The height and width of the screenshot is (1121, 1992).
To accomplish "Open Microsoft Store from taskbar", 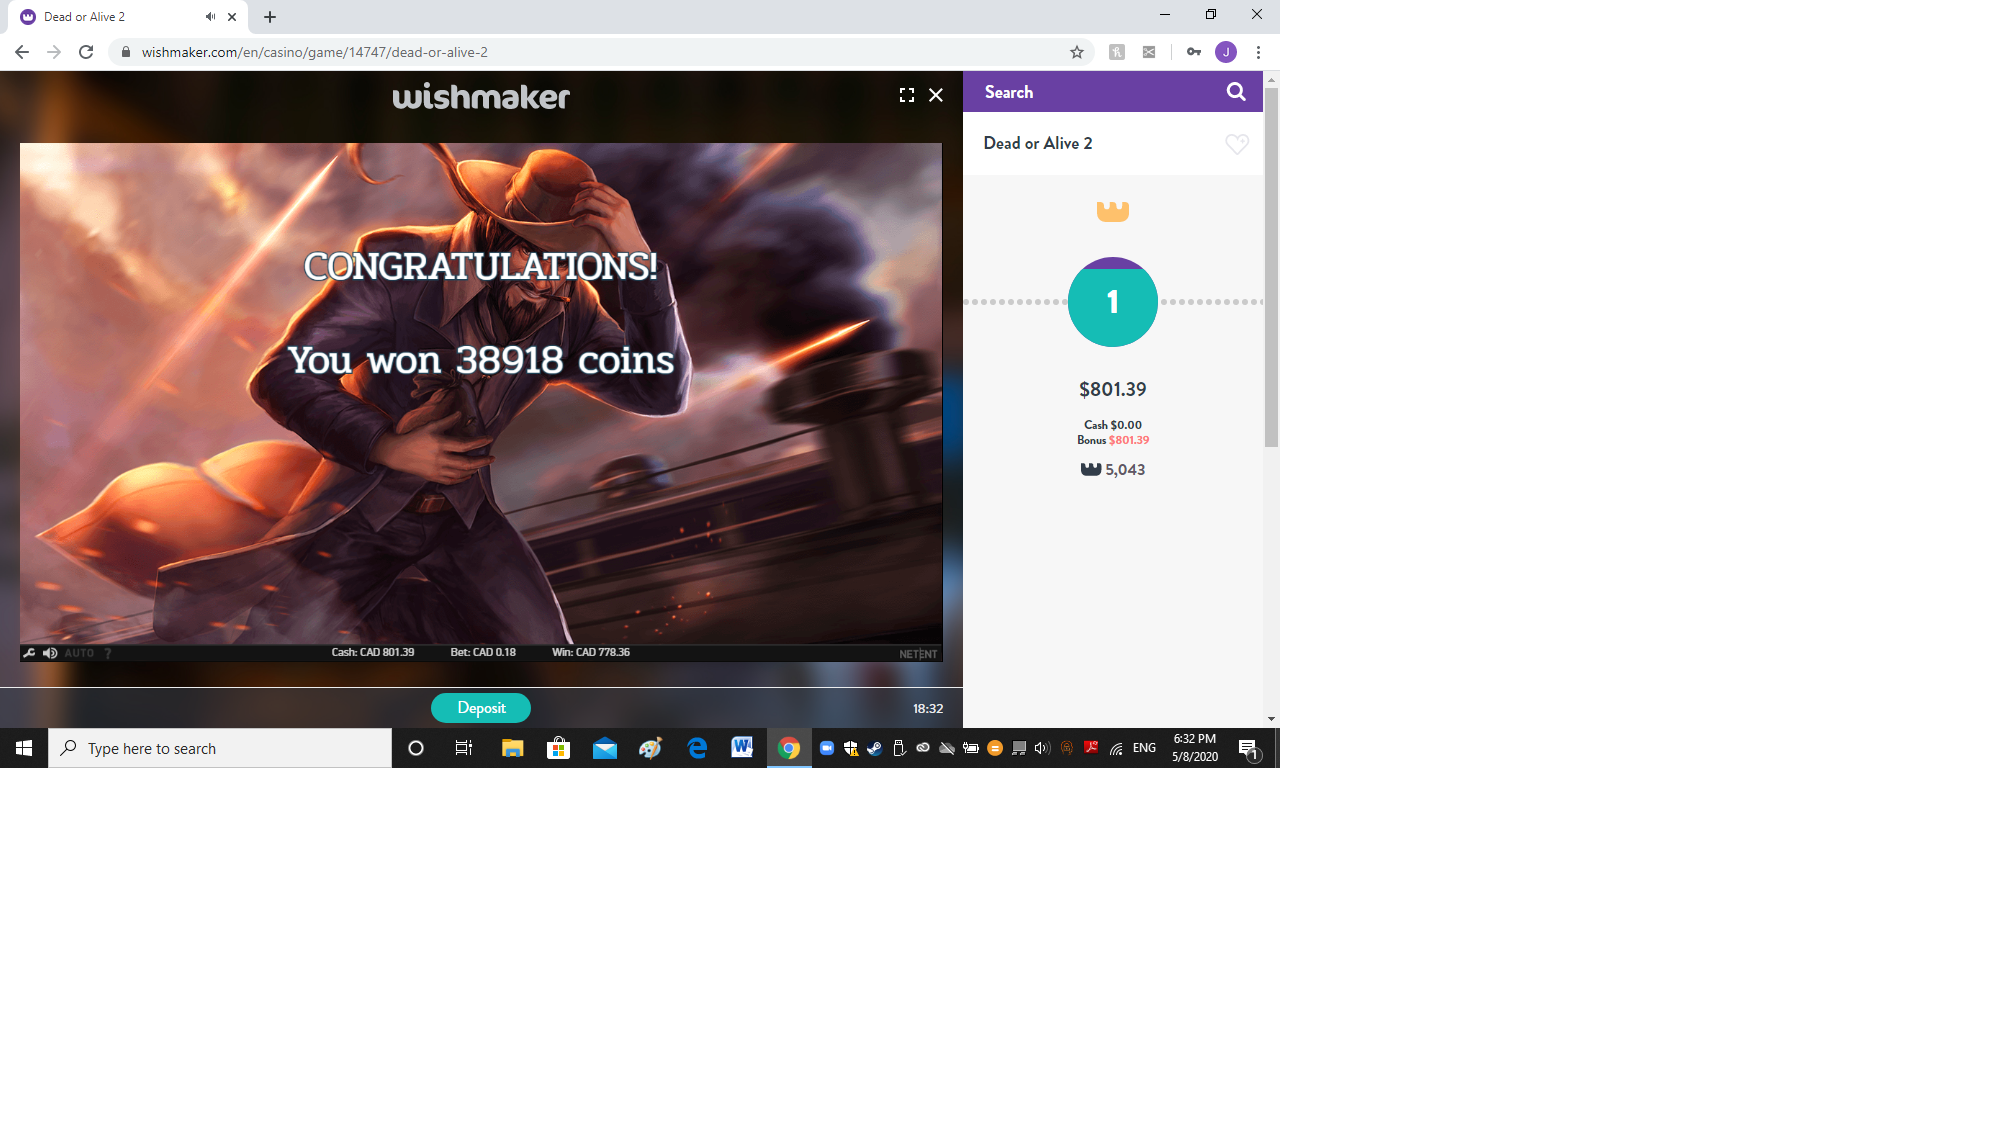I will (559, 748).
